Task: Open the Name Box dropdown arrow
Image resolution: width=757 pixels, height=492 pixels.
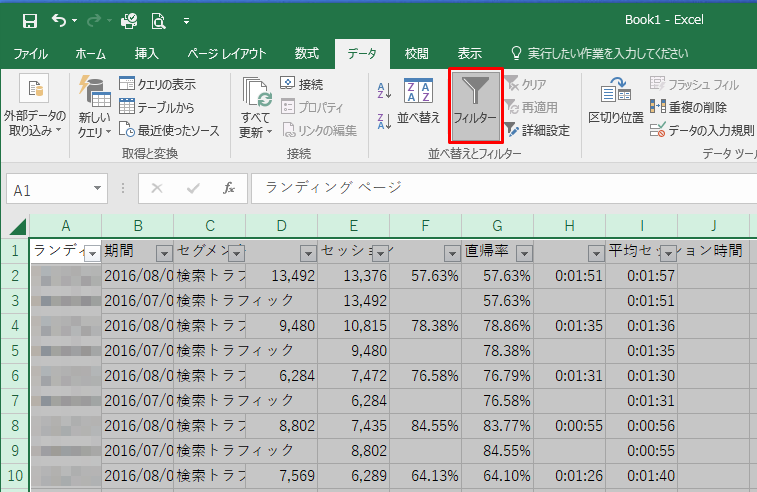Action: 98,189
